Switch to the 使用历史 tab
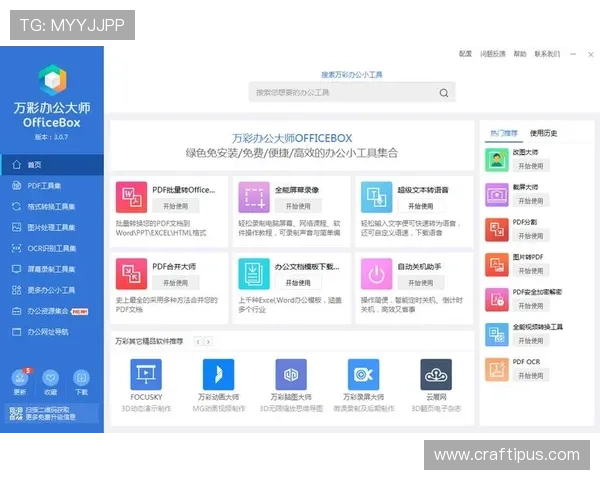Viewport: 600px width, 480px height. pyautogui.click(x=543, y=133)
